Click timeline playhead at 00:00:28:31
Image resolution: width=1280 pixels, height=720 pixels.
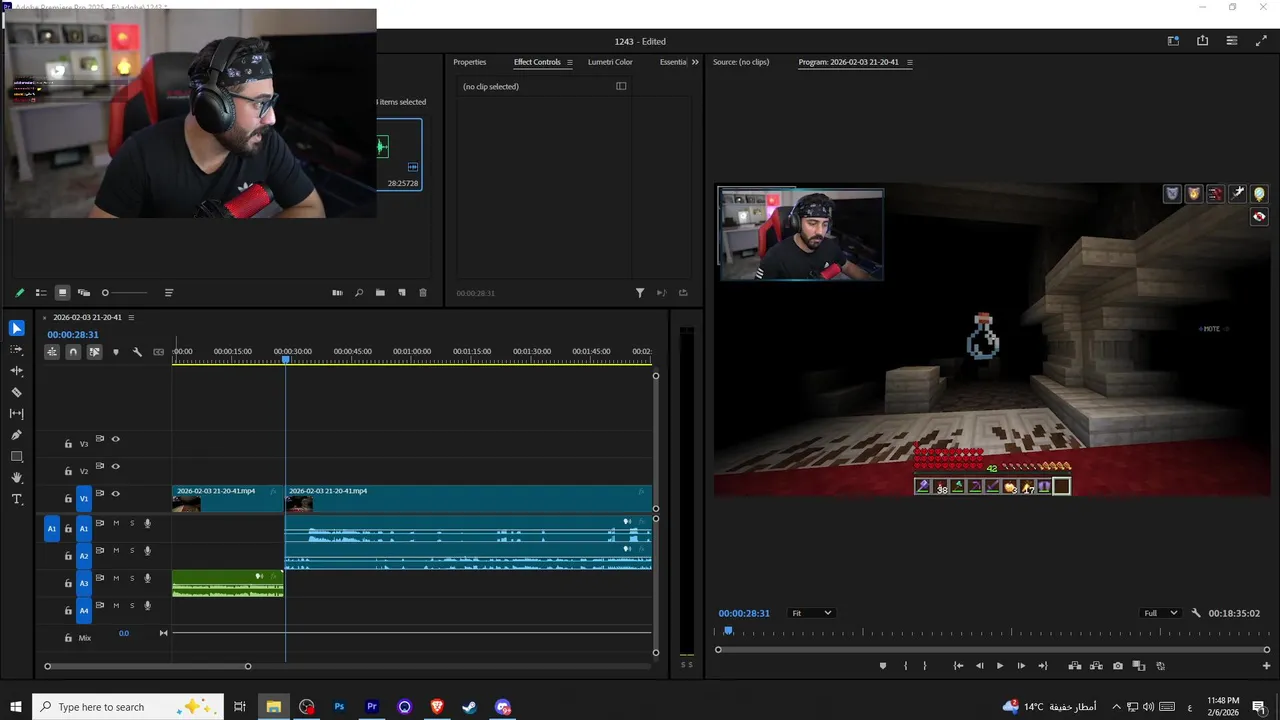point(285,360)
